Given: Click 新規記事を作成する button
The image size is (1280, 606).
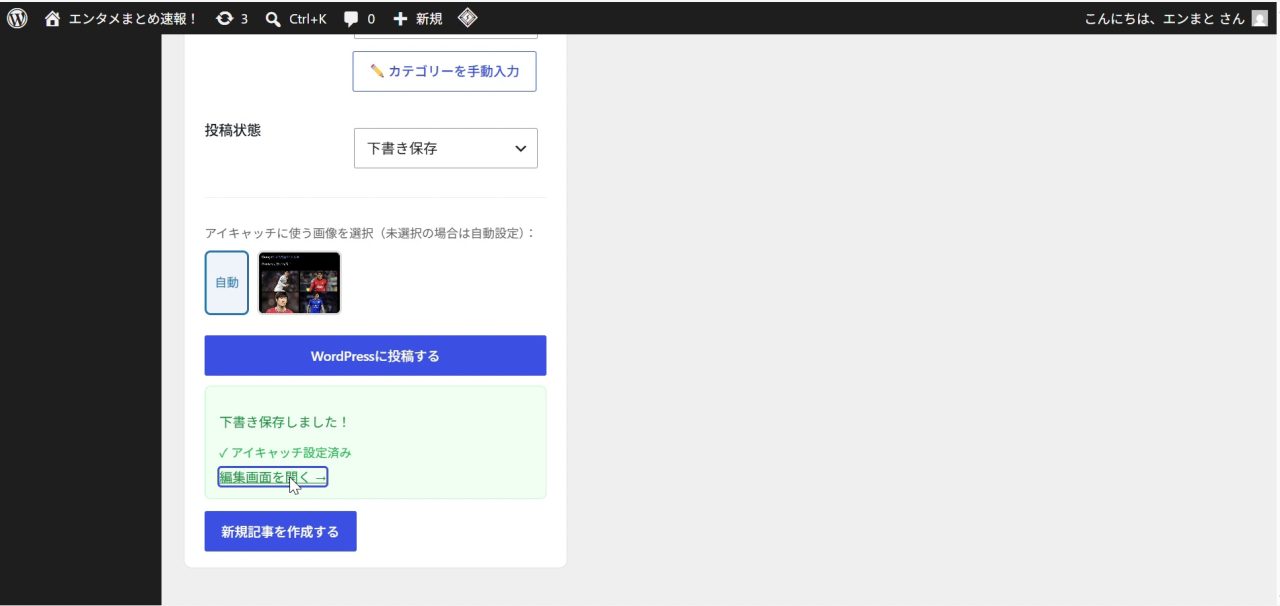Looking at the screenshot, I should click(x=280, y=531).
